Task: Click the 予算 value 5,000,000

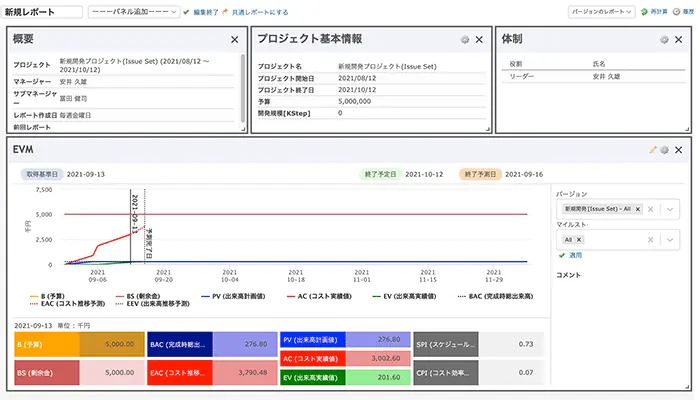Action: (x=354, y=101)
